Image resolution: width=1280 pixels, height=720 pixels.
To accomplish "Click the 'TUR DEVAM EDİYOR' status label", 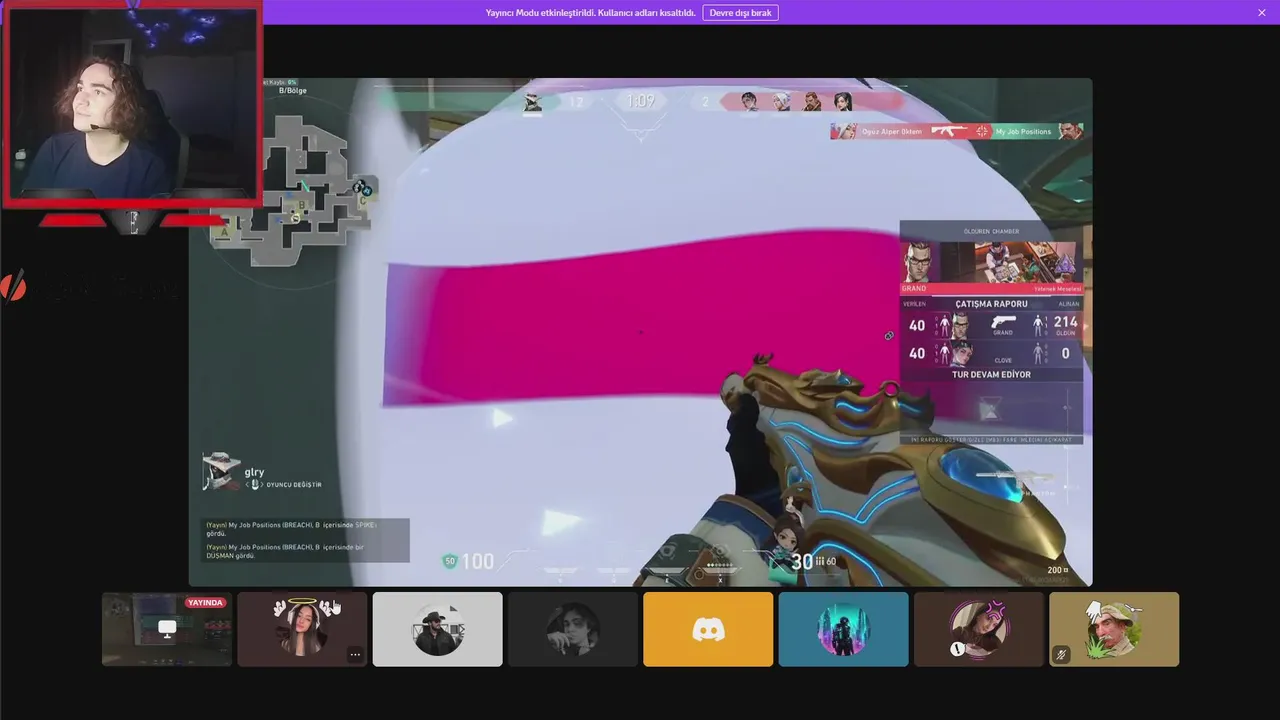I will (991, 375).
